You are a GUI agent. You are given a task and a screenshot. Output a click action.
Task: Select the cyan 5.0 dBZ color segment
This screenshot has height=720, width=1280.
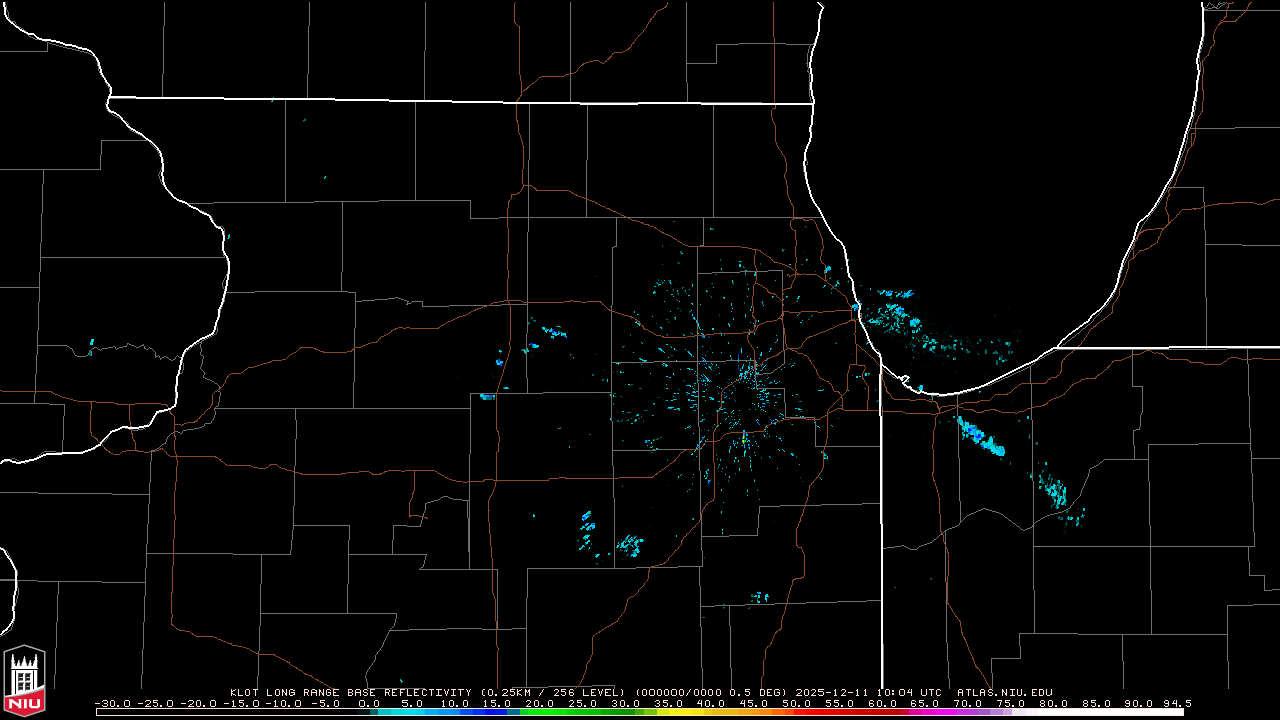(412, 712)
